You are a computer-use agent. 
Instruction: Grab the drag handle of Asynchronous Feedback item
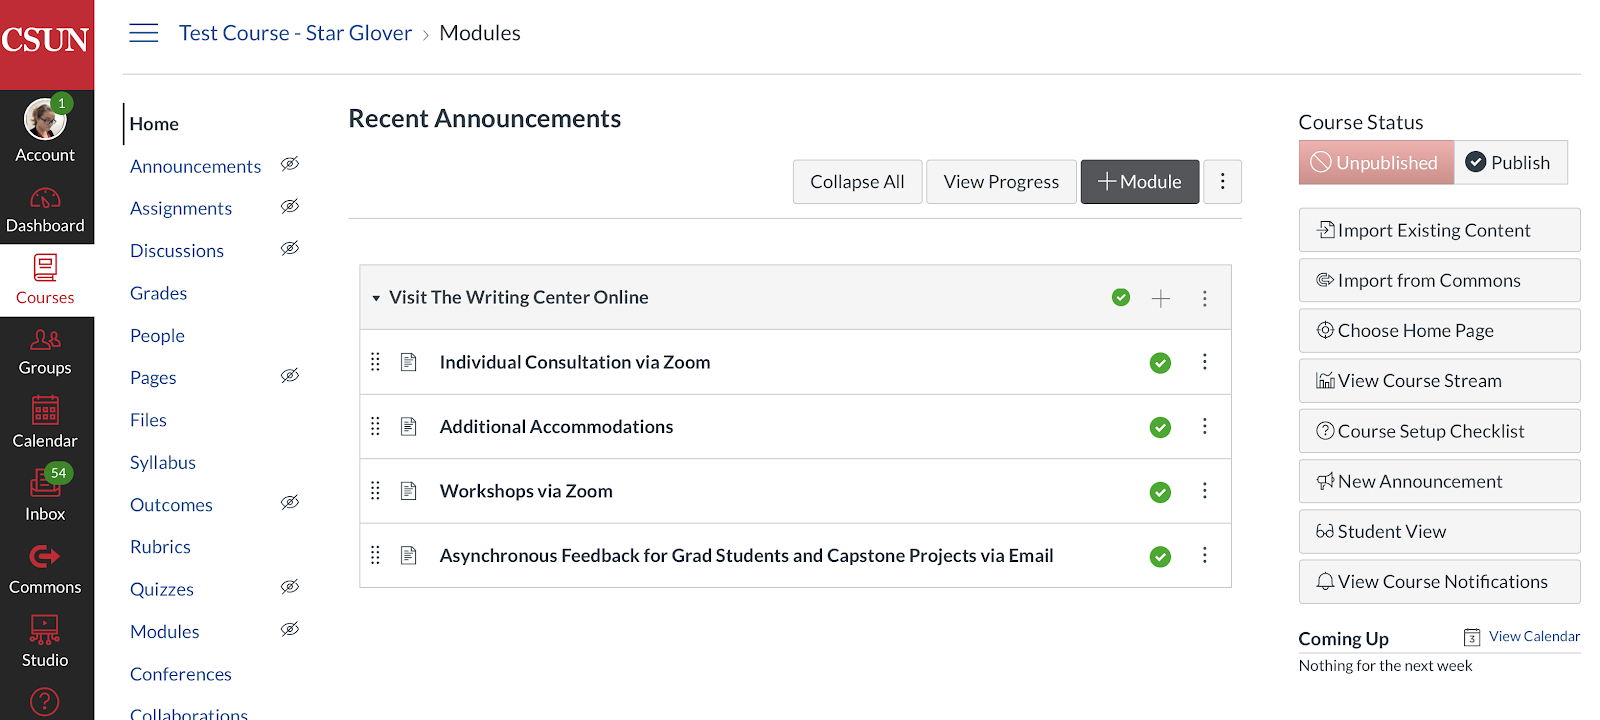point(376,555)
